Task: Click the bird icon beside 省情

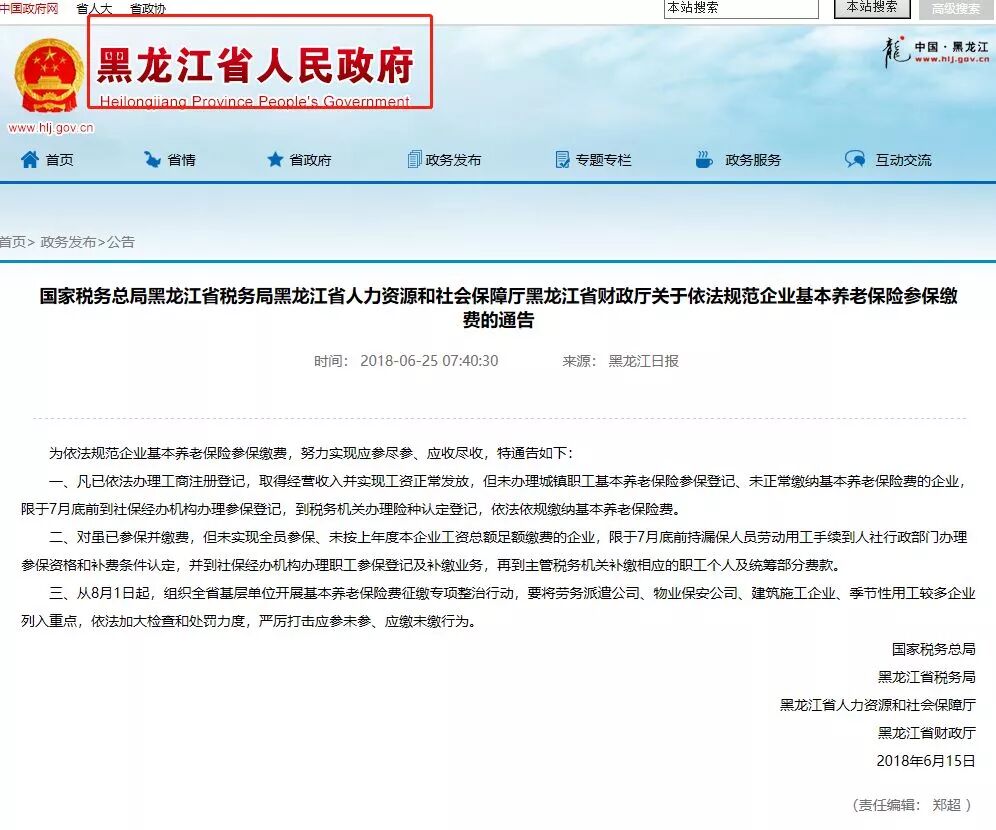Action: pyautogui.click(x=152, y=159)
